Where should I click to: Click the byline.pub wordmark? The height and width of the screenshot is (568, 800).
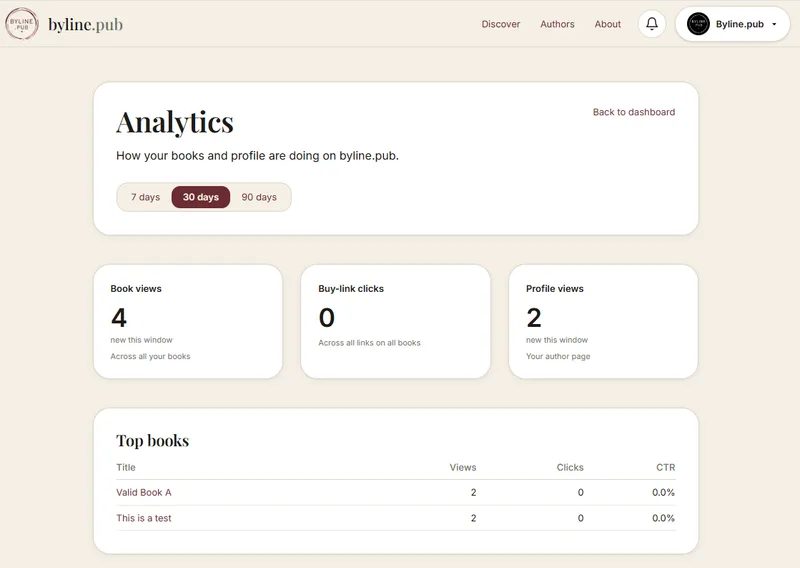(86, 24)
